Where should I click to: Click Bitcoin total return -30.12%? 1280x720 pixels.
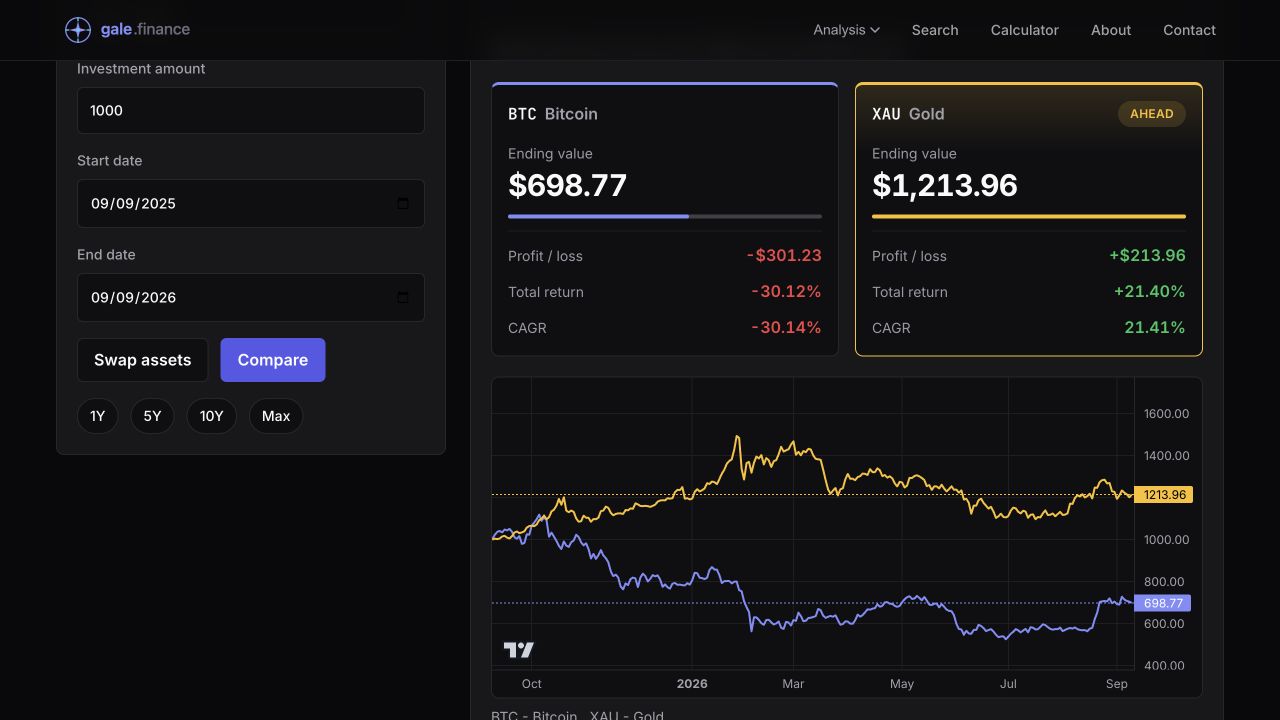[x=786, y=291]
